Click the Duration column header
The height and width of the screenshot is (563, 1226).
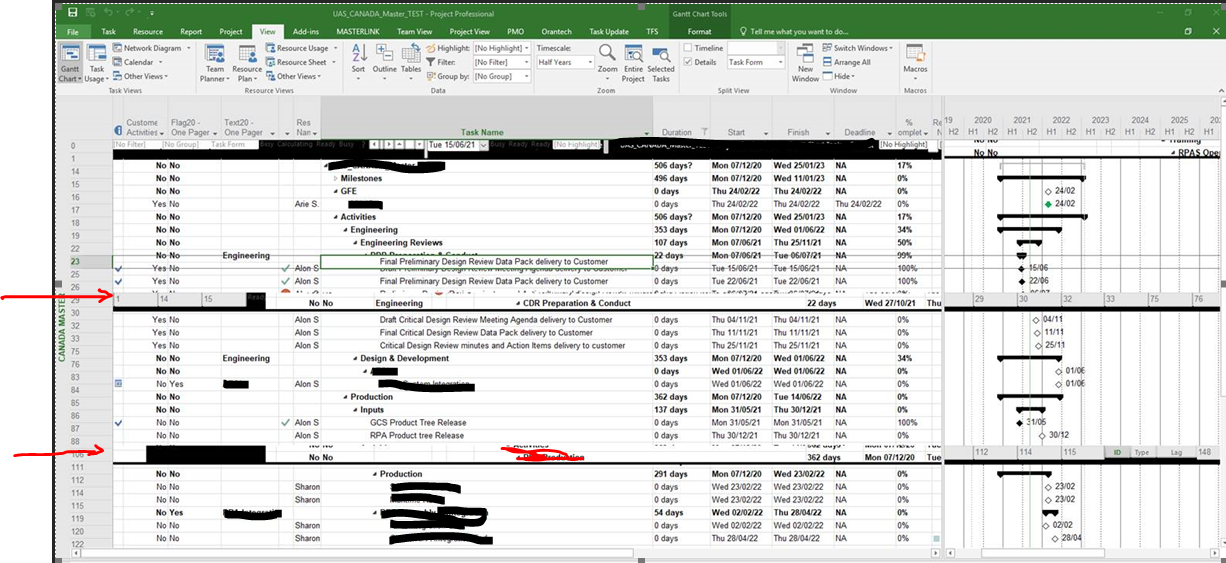coord(682,132)
